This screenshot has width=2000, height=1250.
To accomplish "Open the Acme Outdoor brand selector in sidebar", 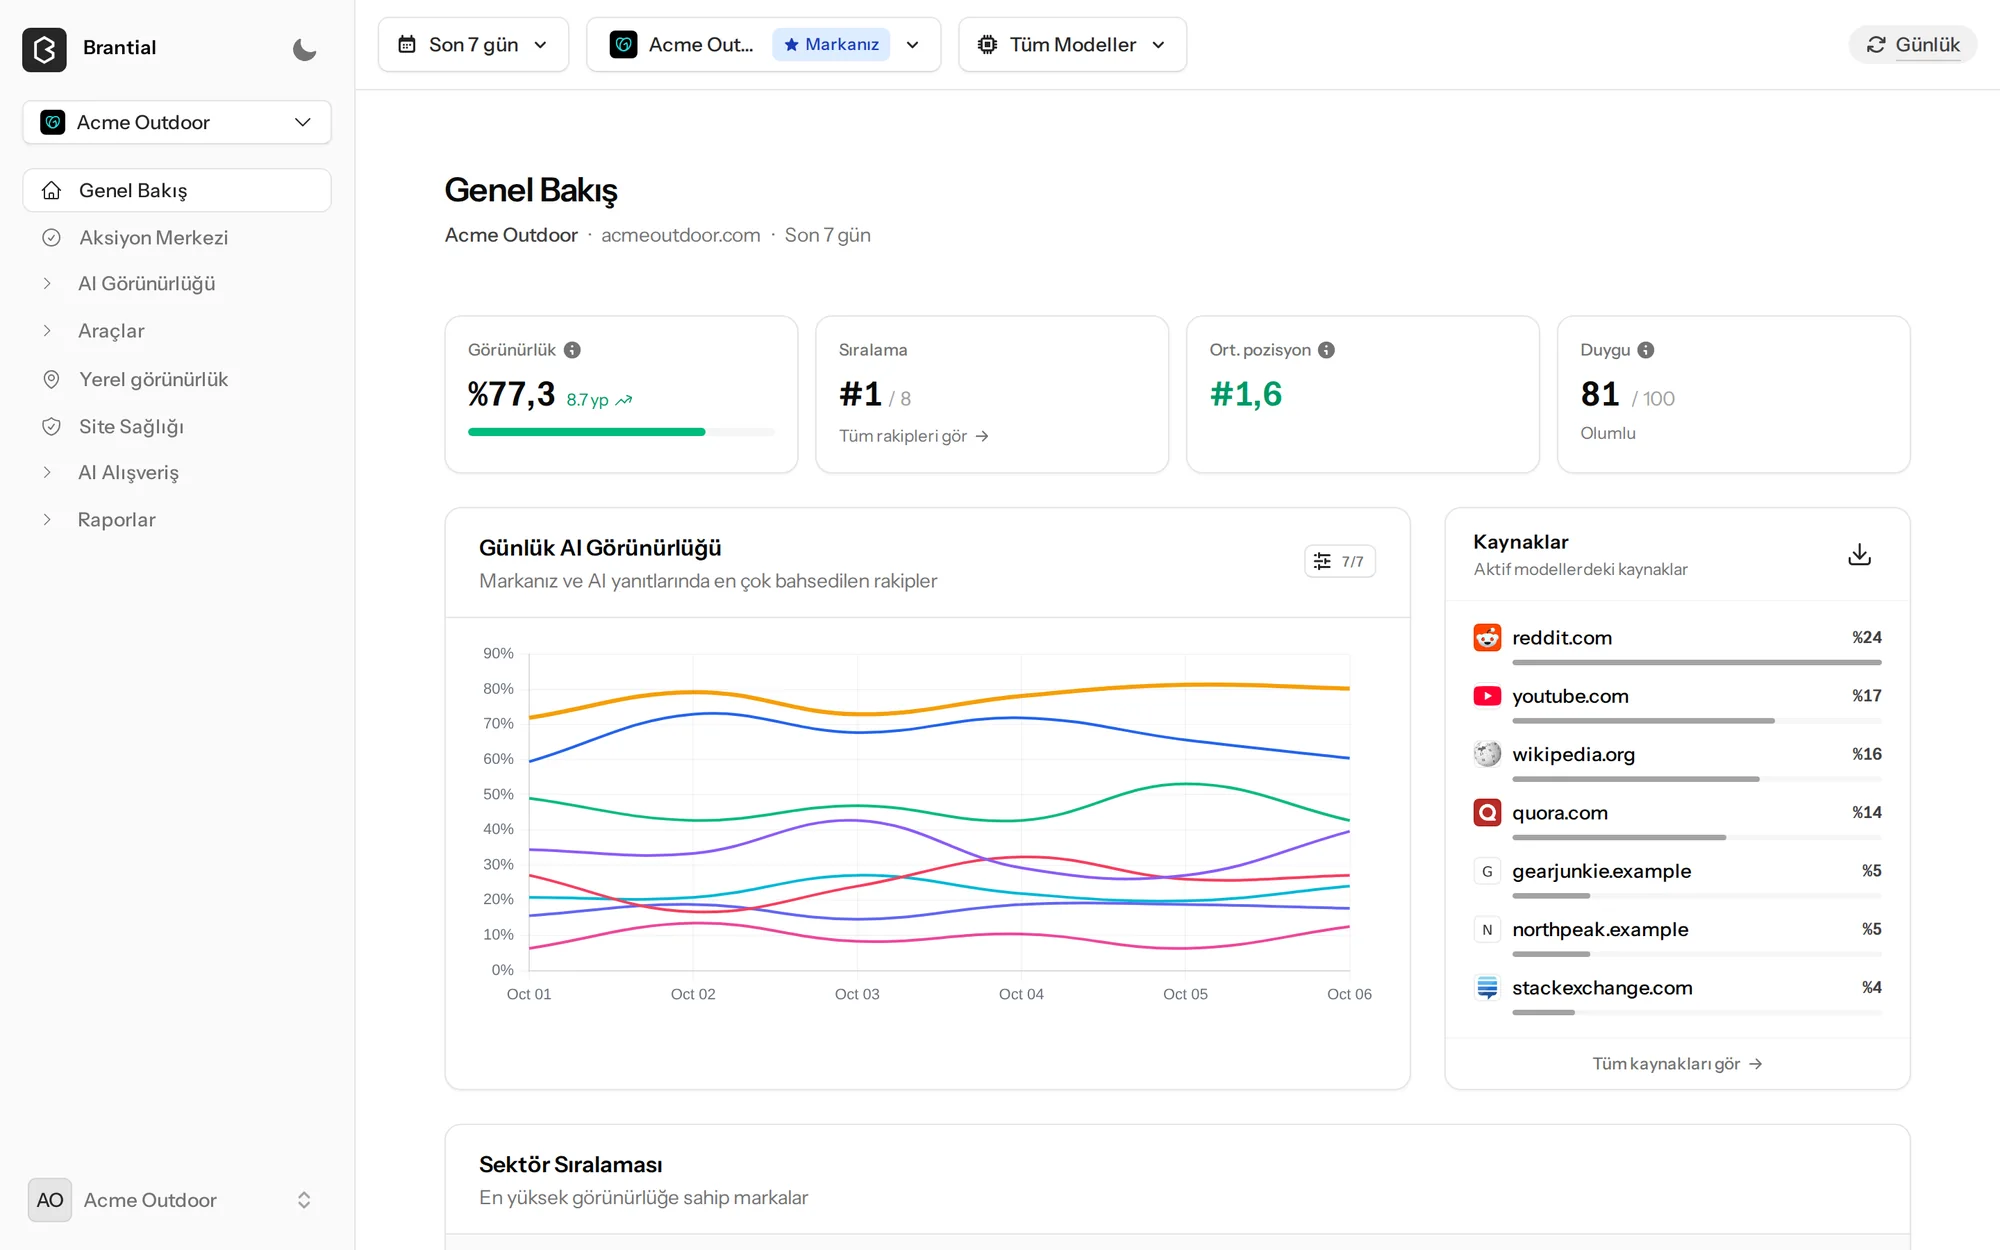I will click(177, 122).
